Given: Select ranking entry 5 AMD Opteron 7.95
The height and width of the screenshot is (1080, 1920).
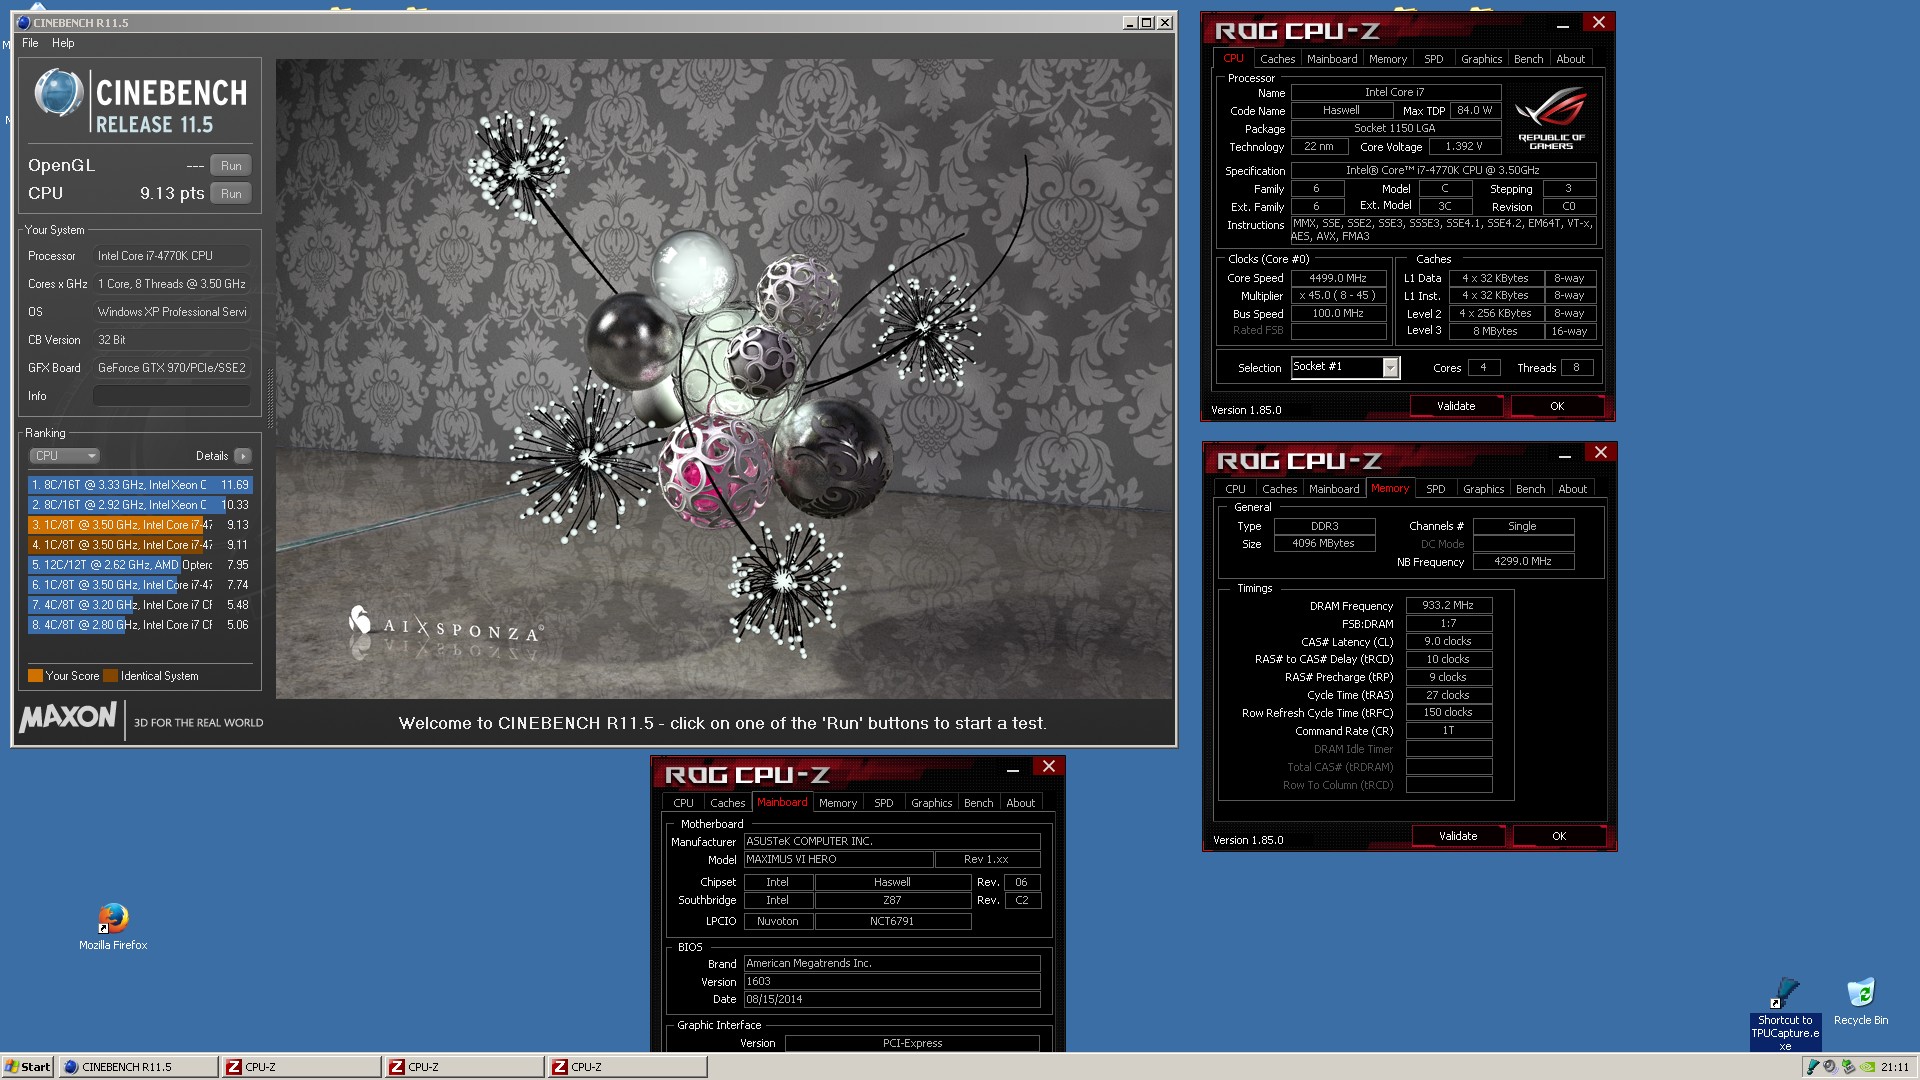Looking at the screenshot, I should pos(140,565).
